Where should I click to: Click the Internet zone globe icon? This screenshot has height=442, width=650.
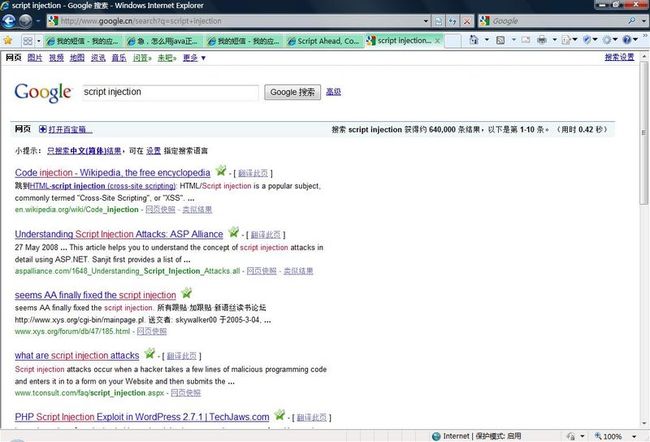(436, 436)
